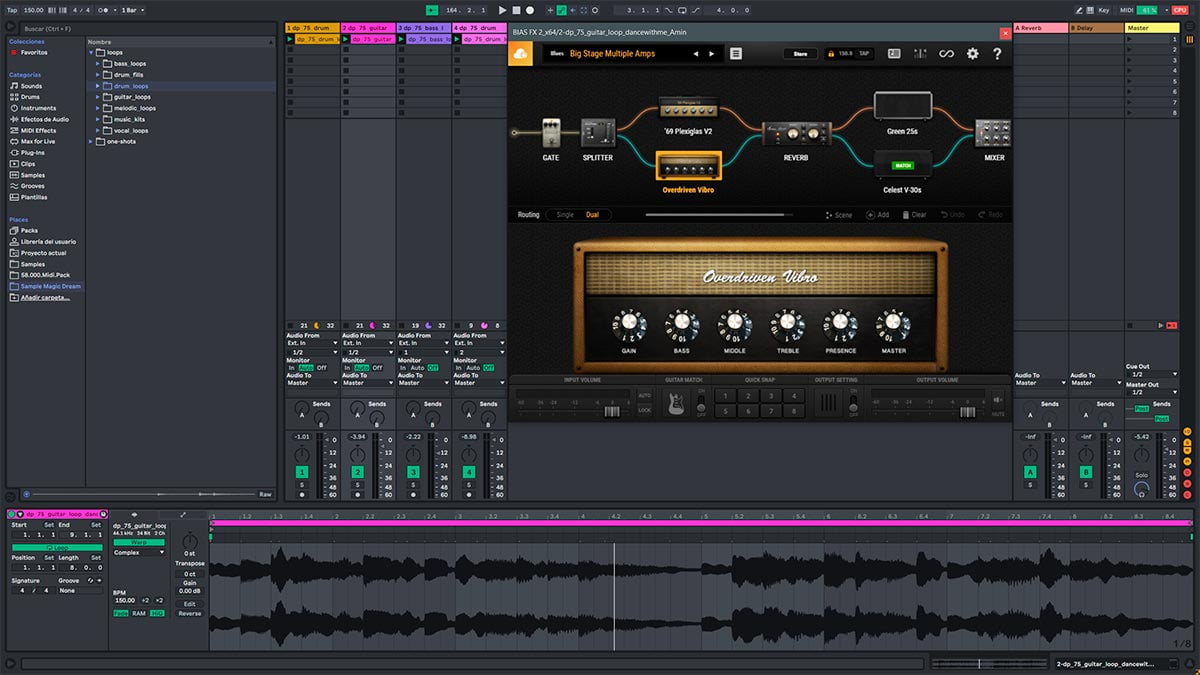Select the REVERB rack unit
Image resolution: width=1200 pixels, height=675 pixels.
coord(796,134)
